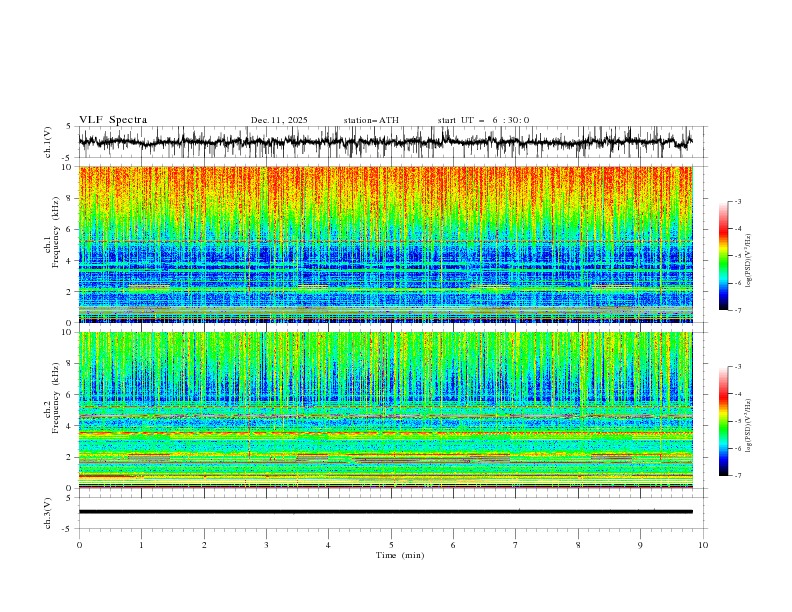
Task: Click the time axis tick label '7'
Action: [516, 545]
